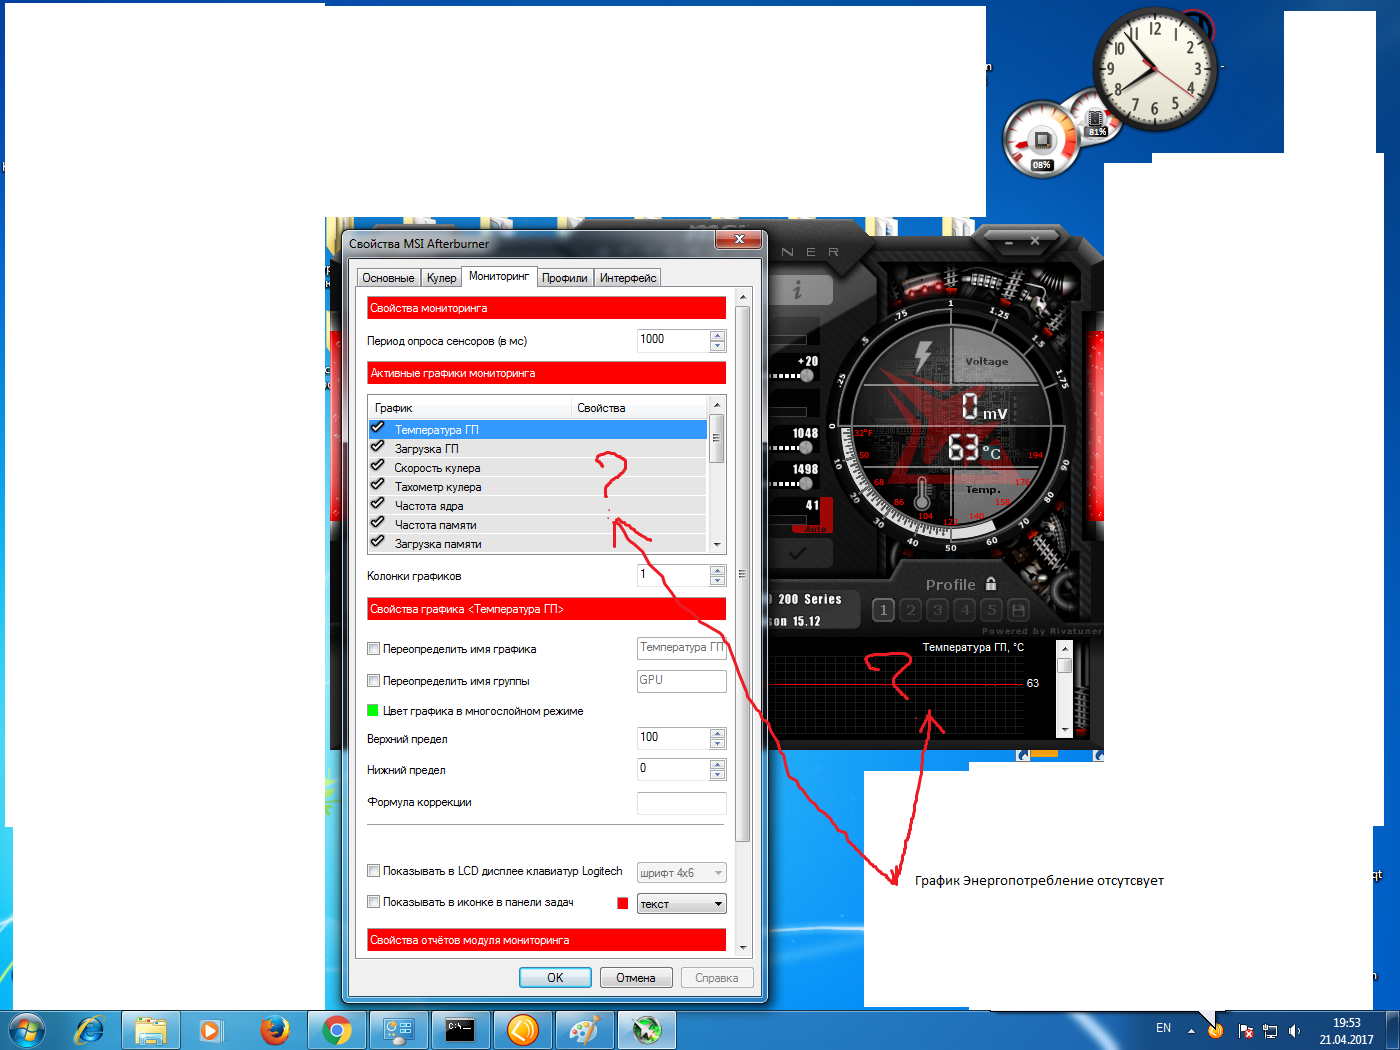This screenshot has width=1400, height=1050.
Task: Click the taskbar clock showing 19:53
Action: (x=1346, y=1031)
